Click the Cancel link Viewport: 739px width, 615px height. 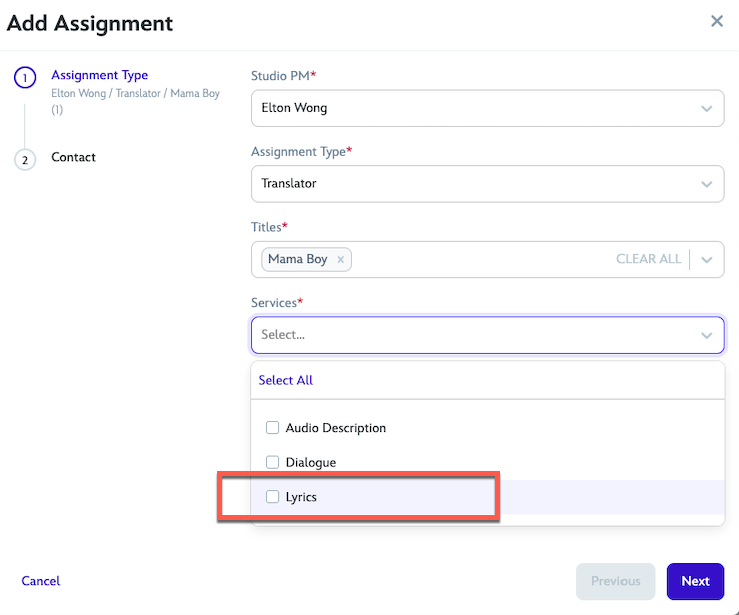41,581
